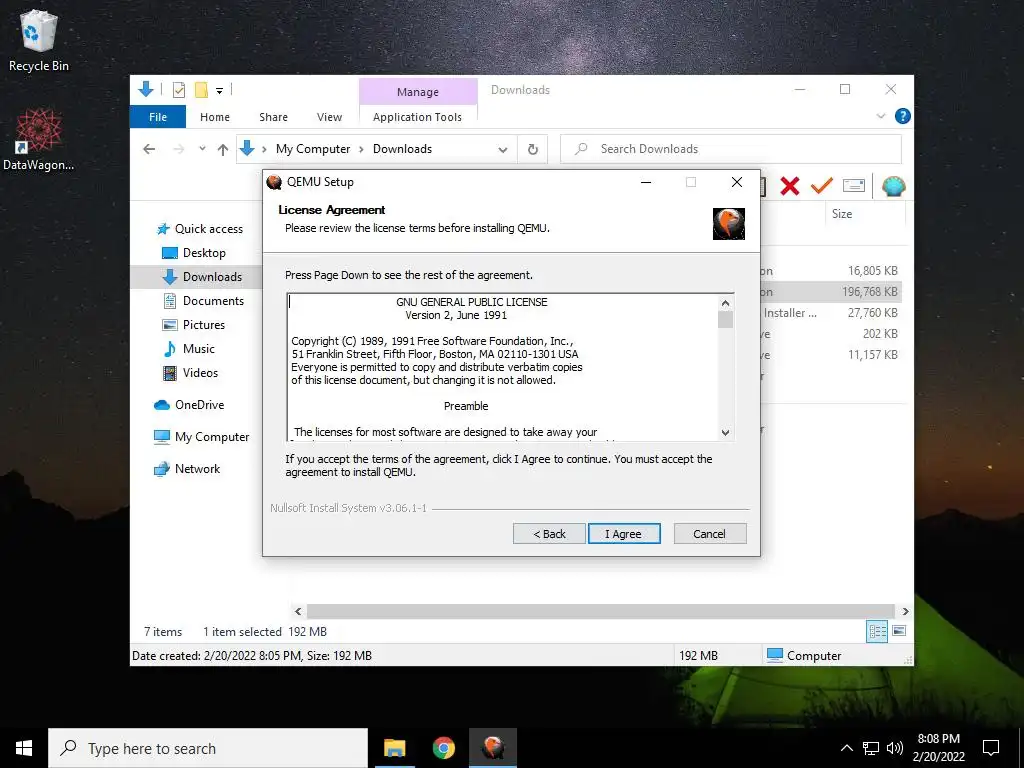Click the rename icon in toolbar
This screenshot has width=1024, height=768.
click(x=854, y=186)
